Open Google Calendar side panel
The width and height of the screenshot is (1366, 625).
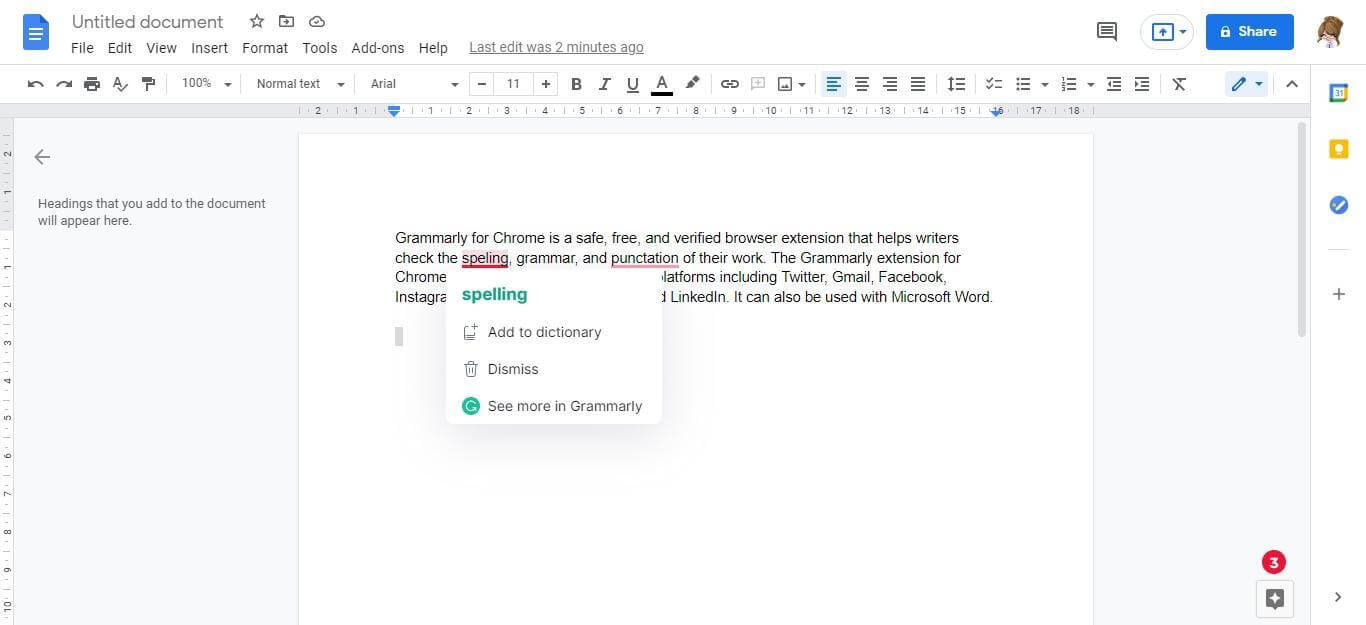click(1339, 93)
